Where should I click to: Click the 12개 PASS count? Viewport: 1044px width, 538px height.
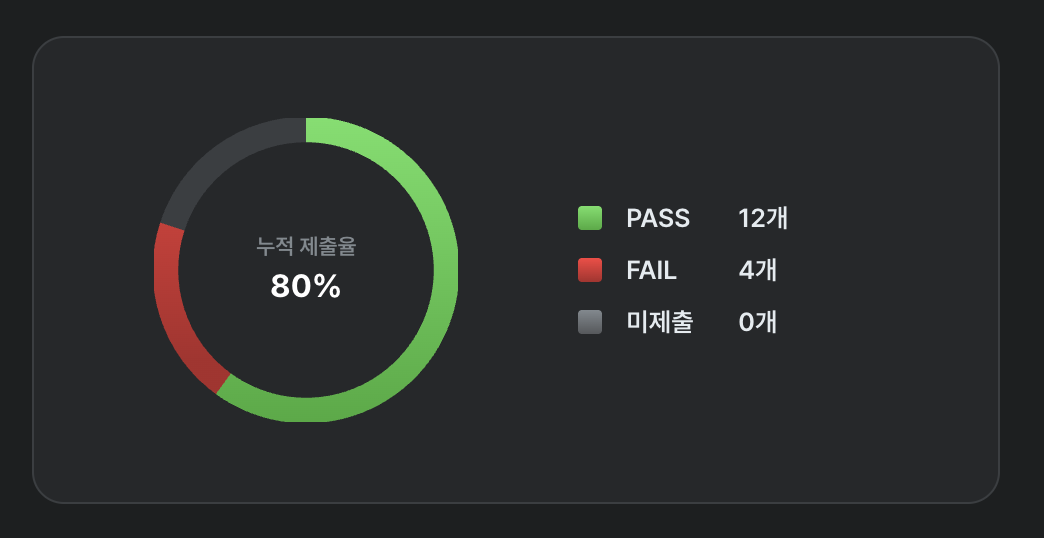[763, 218]
